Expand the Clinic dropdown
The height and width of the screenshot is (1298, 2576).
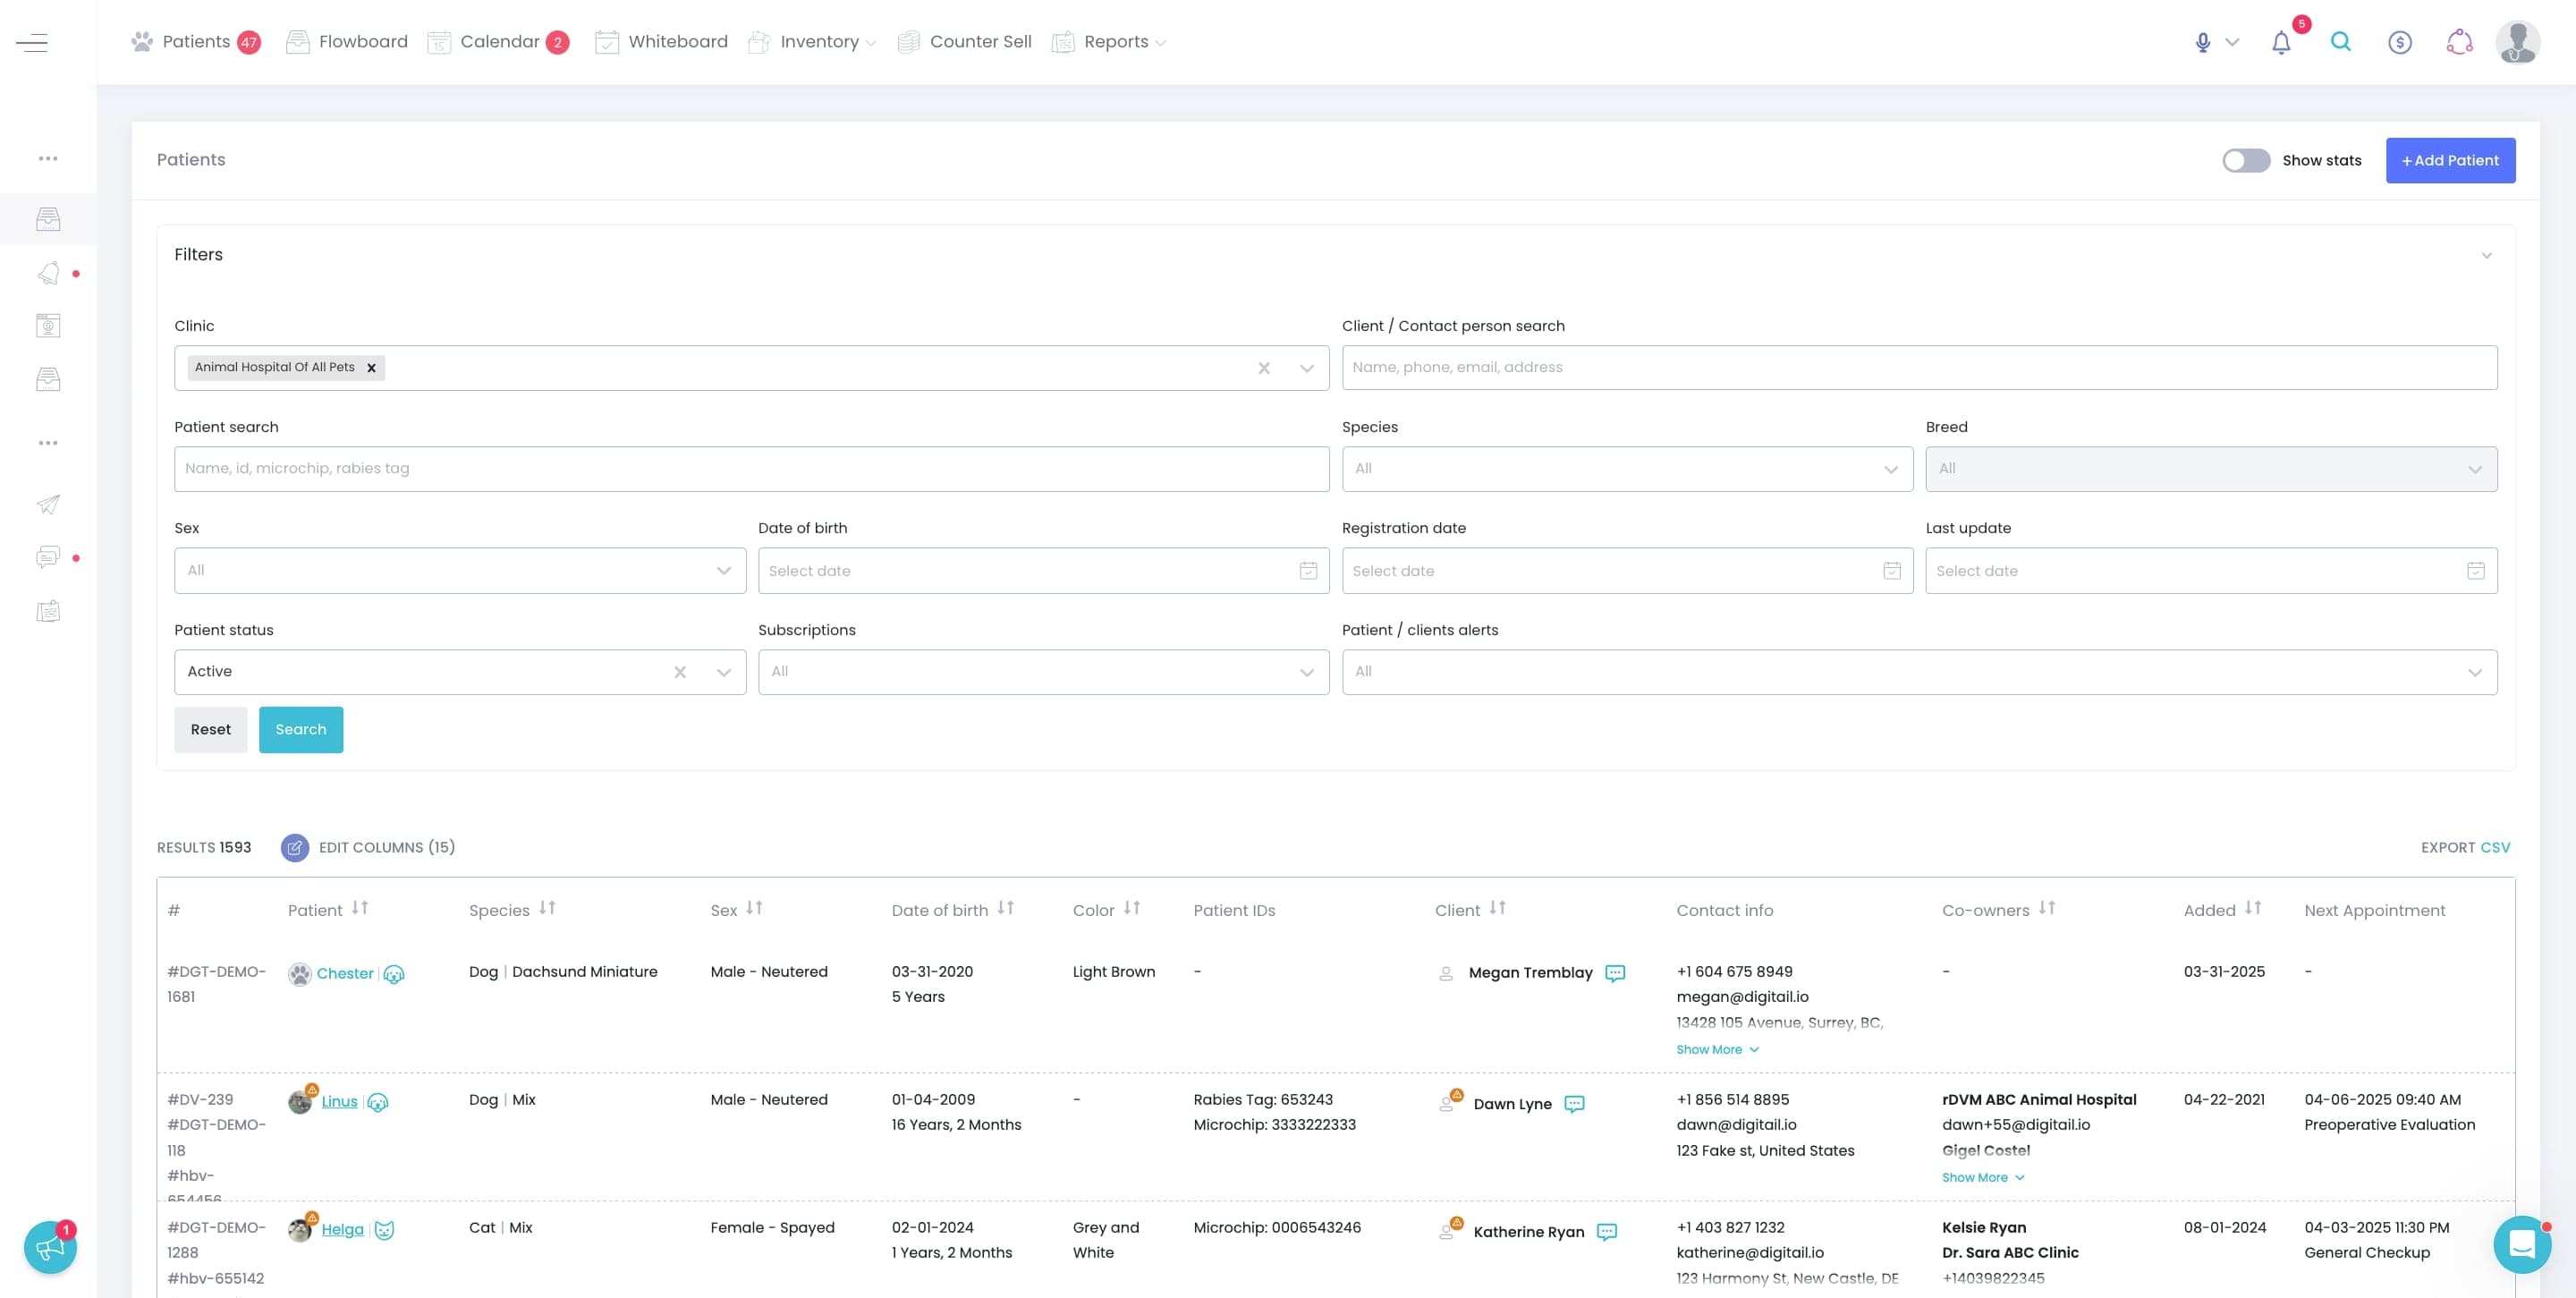tap(1306, 369)
